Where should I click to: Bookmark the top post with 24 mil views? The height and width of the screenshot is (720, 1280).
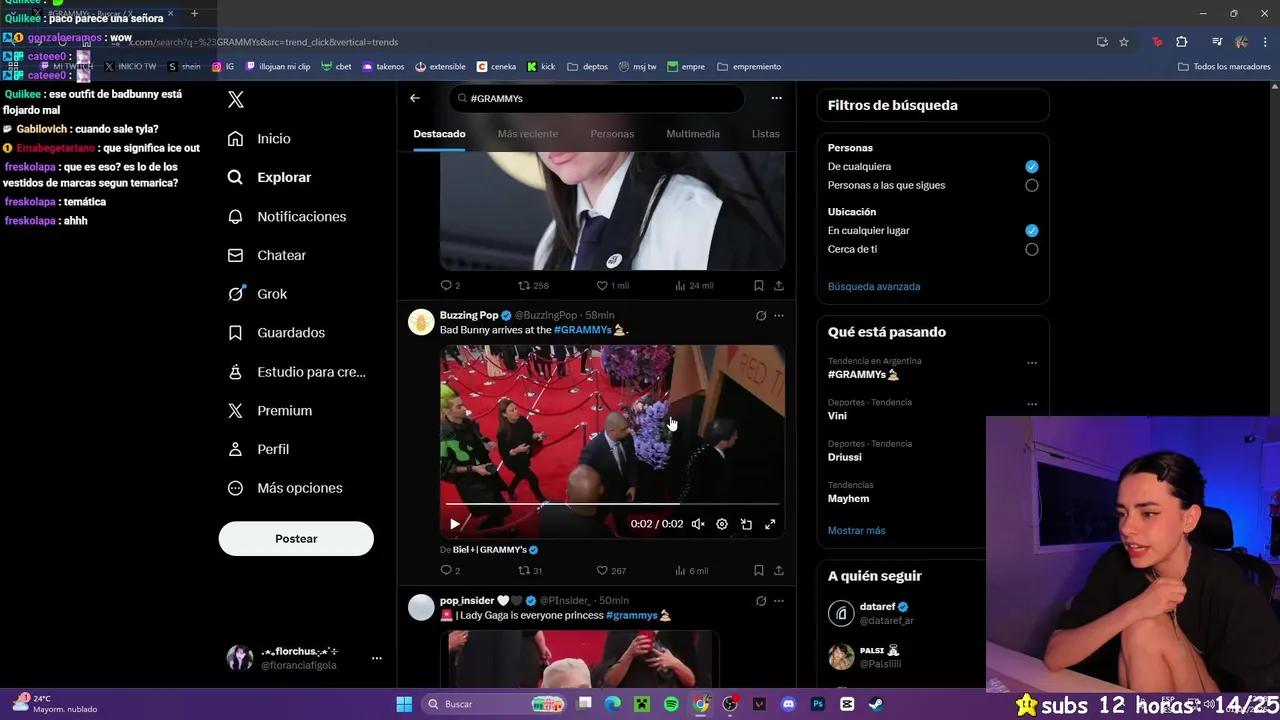(x=759, y=286)
